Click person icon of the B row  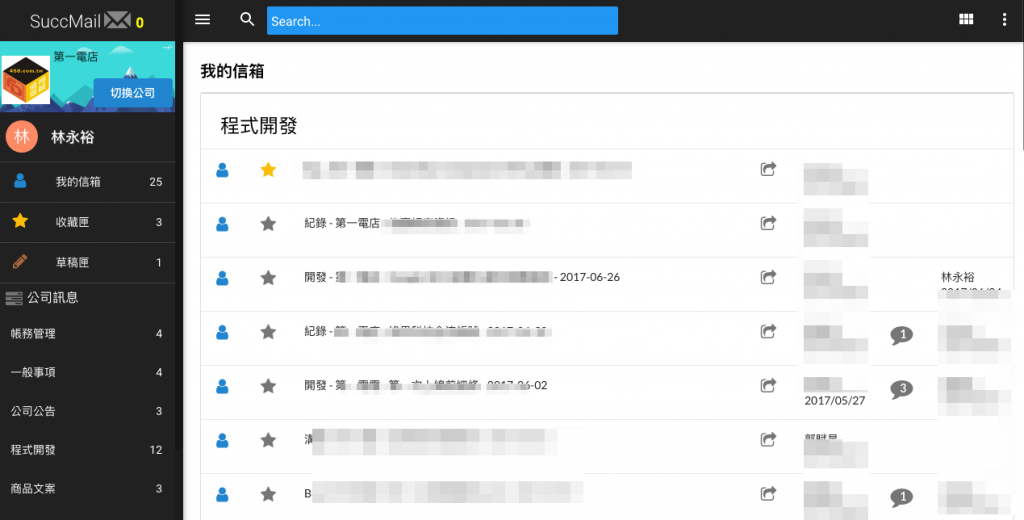222,495
